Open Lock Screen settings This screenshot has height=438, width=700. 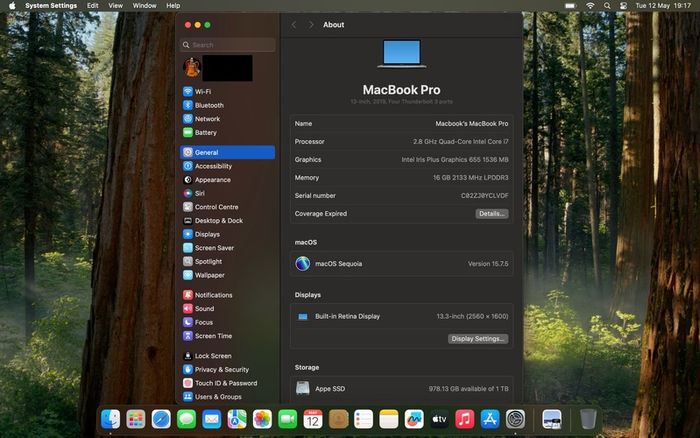[x=228, y=356]
